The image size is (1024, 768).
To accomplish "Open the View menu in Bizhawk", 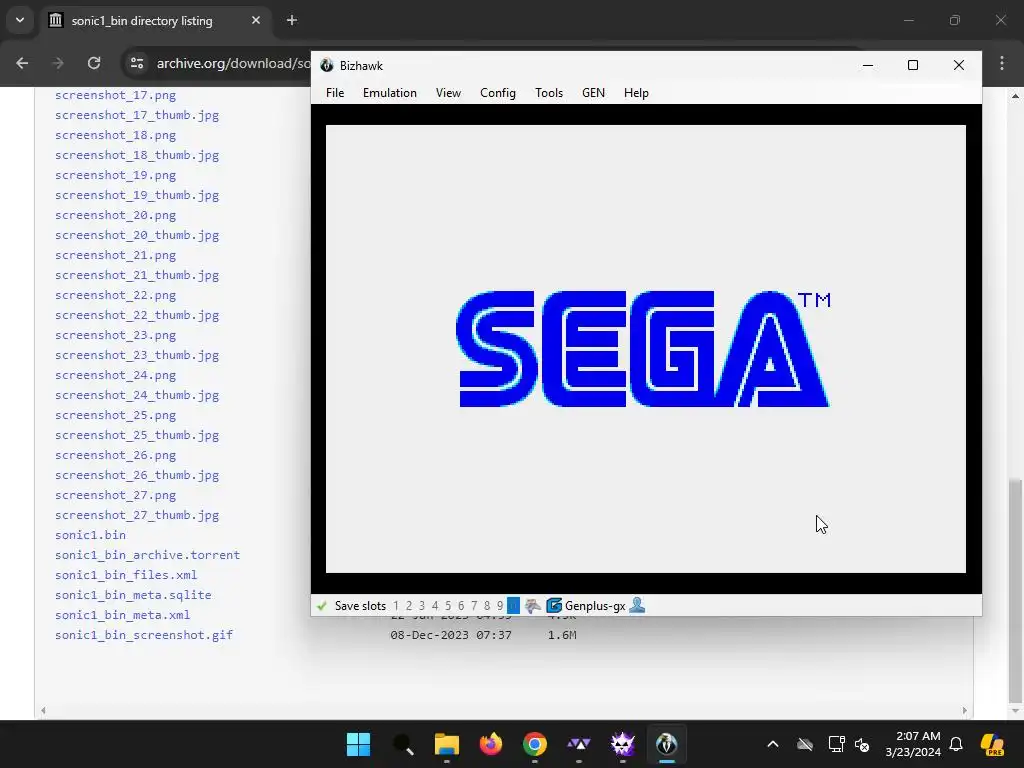I will coord(449,93).
